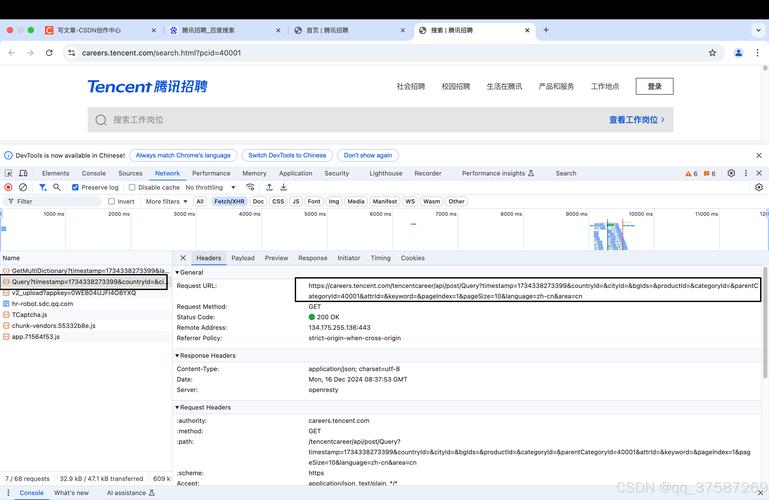The width and height of the screenshot is (769, 500).
Task: Open the Payload tab
Action: click(x=243, y=258)
